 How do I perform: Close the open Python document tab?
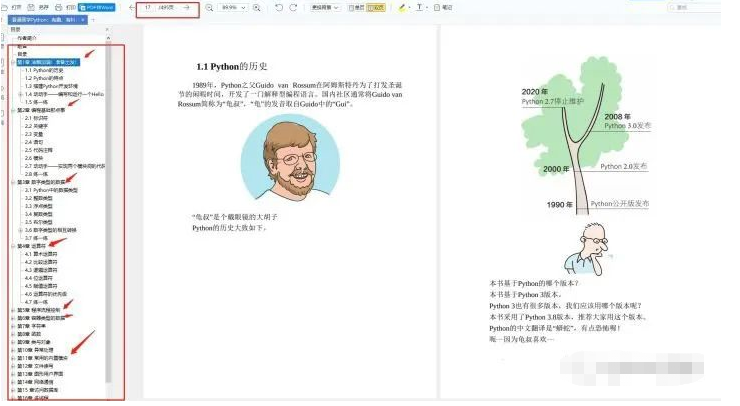click(83, 20)
